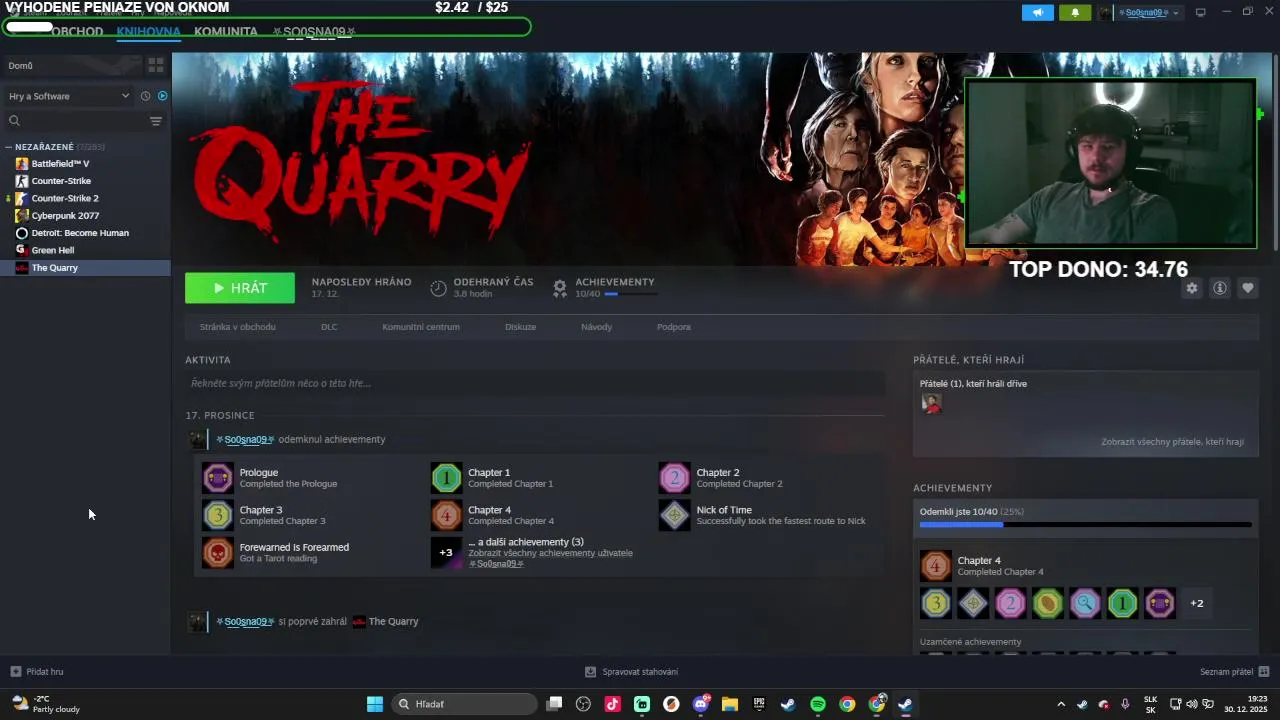This screenshot has width=1280, height=720.
Task: Click the Chapter 3 achievement badge in activity
Action: point(218,515)
